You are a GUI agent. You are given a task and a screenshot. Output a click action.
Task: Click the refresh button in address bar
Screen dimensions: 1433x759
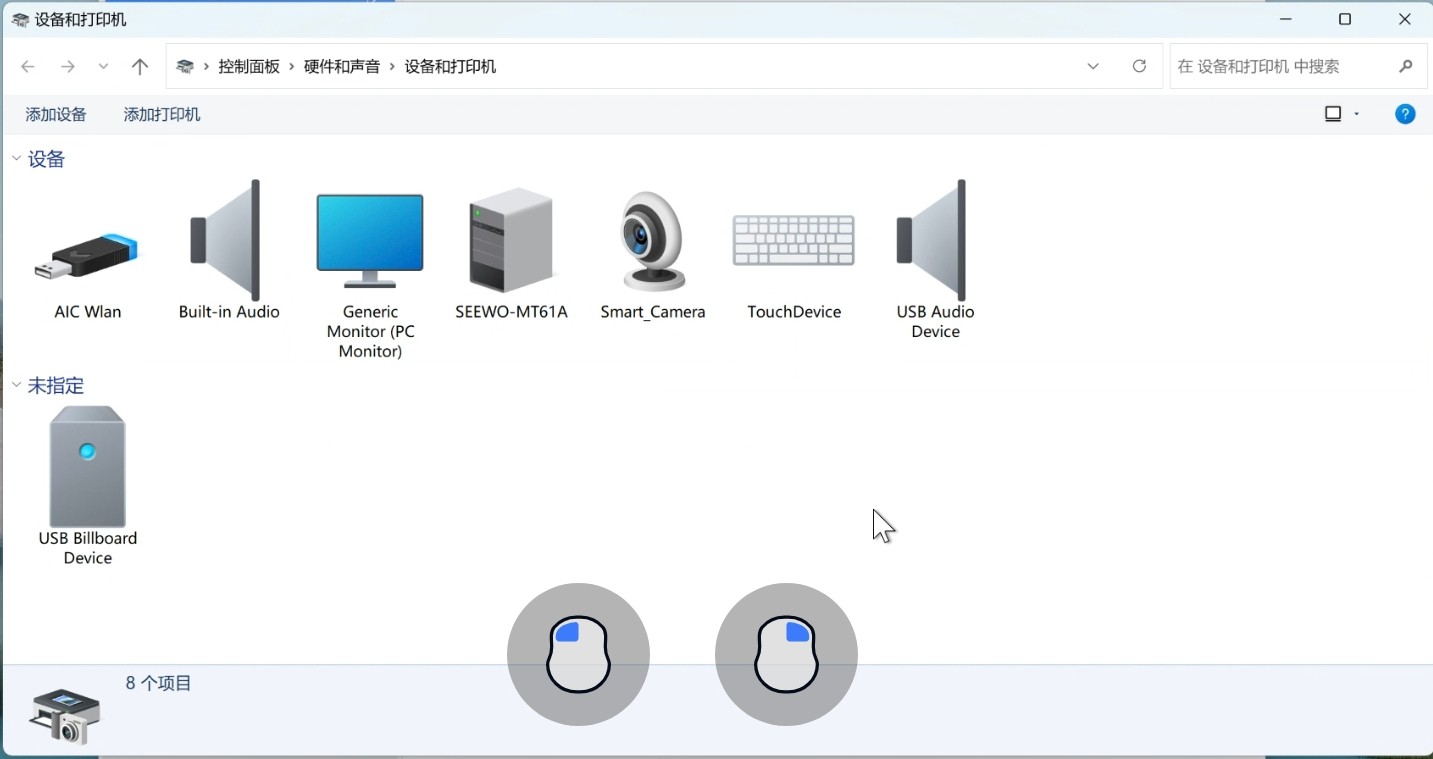coord(1139,66)
